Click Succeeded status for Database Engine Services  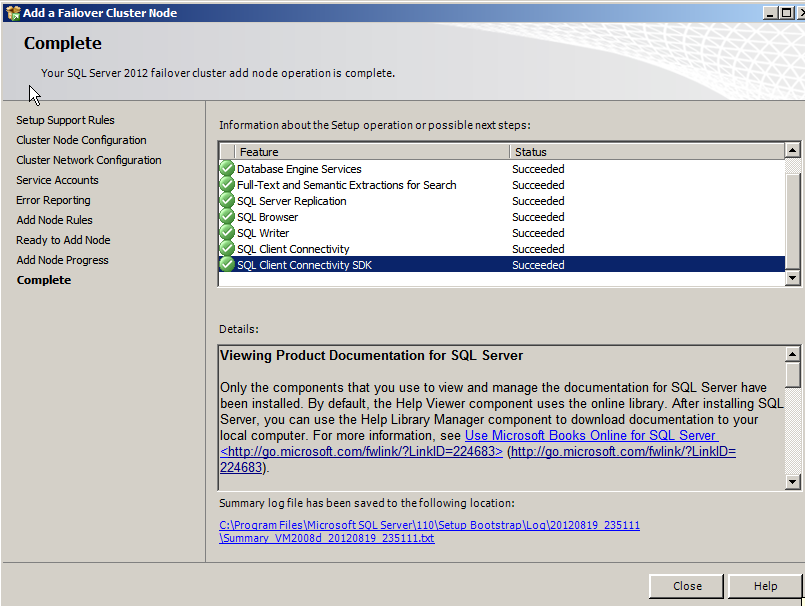pyautogui.click(x=538, y=169)
